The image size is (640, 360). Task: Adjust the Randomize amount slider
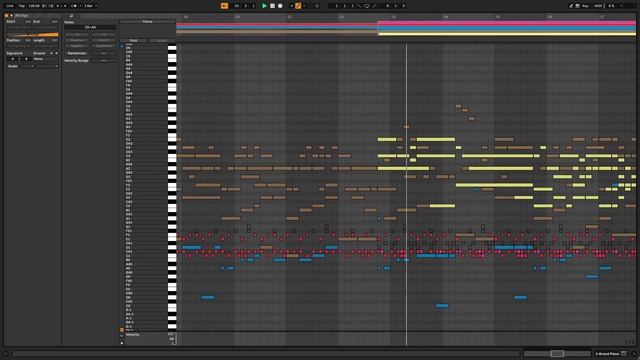coord(103,53)
